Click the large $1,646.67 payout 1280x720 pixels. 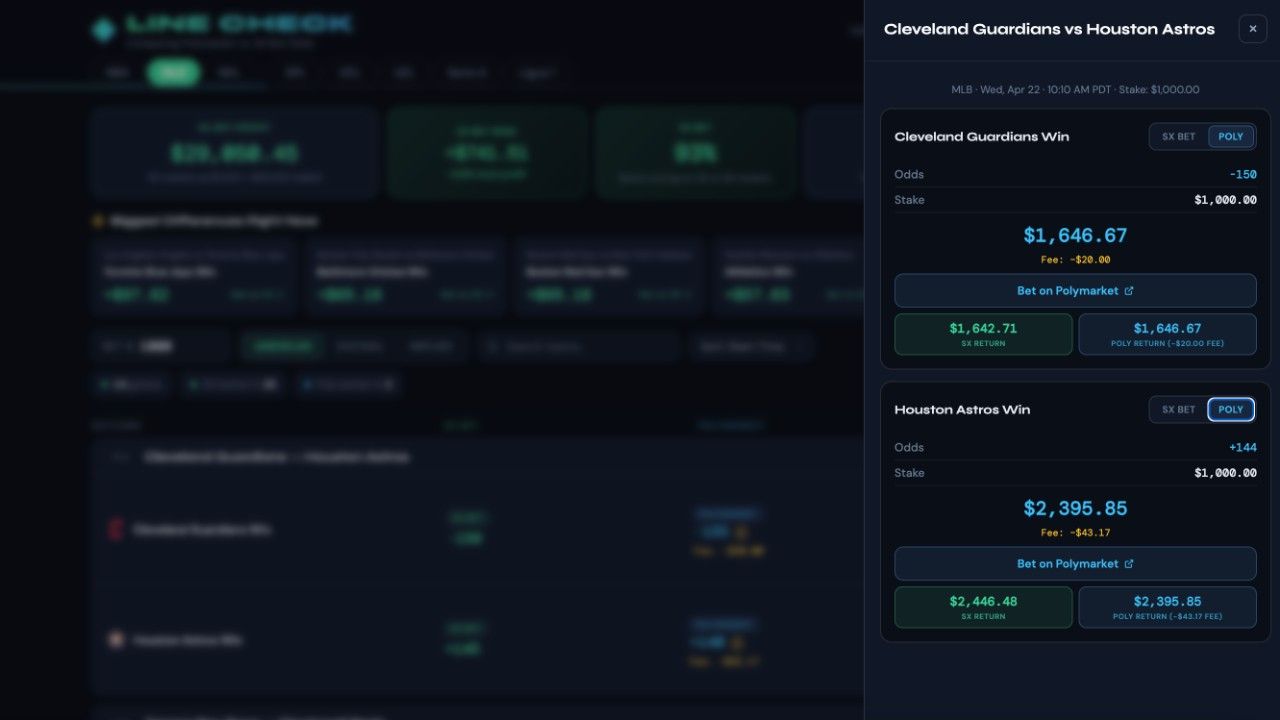click(1075, 236)
